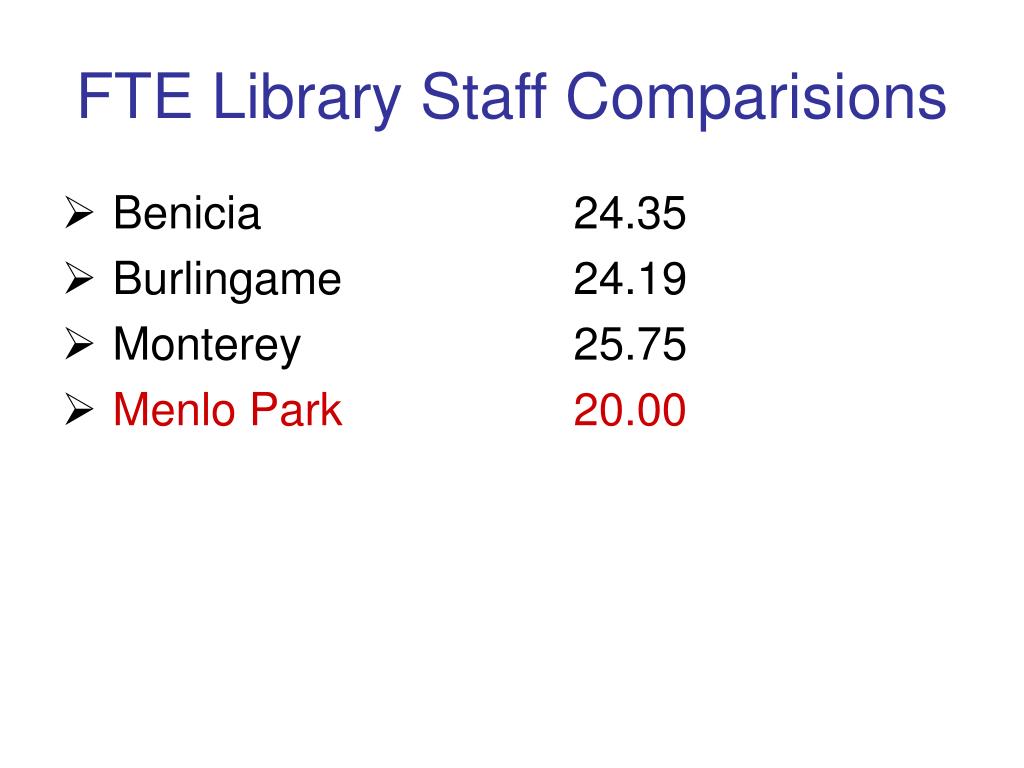1024x768 pixels.
Task: Click the Benicia text
Action: pos(187,213)
